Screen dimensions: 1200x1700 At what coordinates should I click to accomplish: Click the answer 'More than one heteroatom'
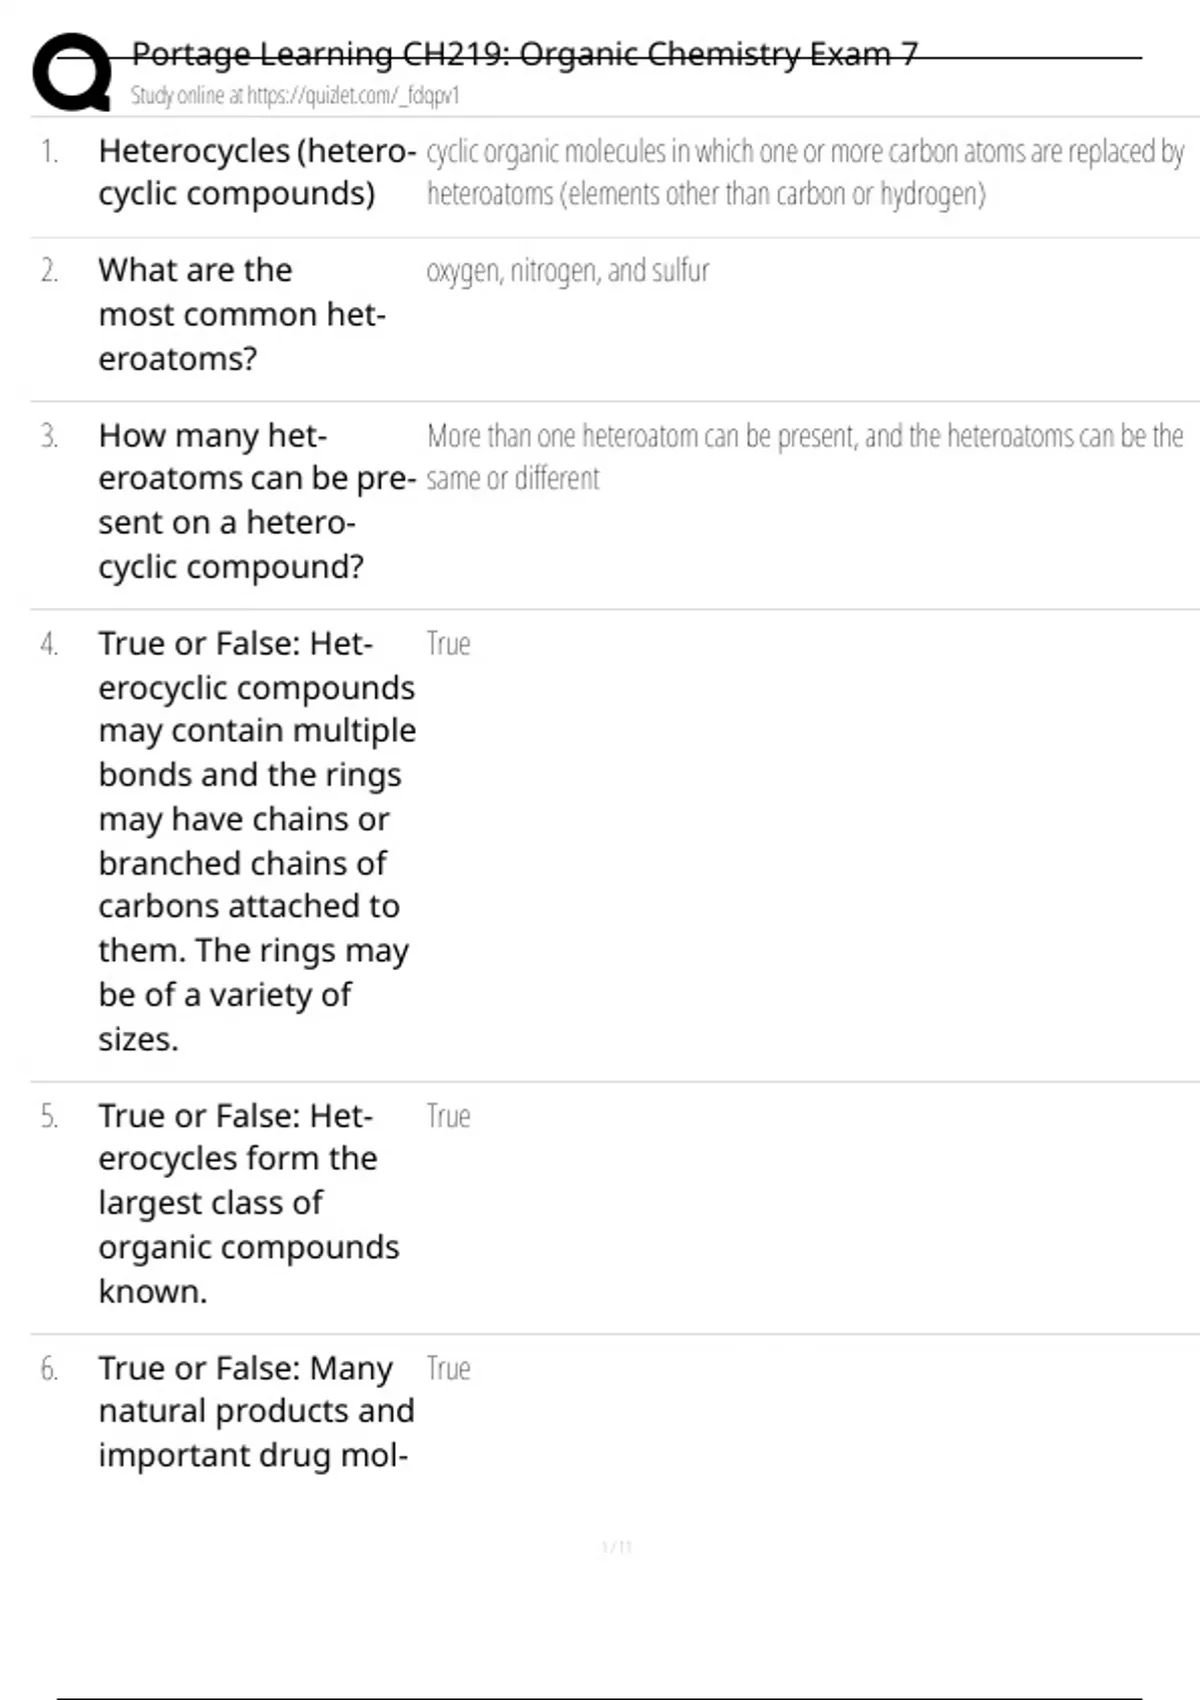805,457
